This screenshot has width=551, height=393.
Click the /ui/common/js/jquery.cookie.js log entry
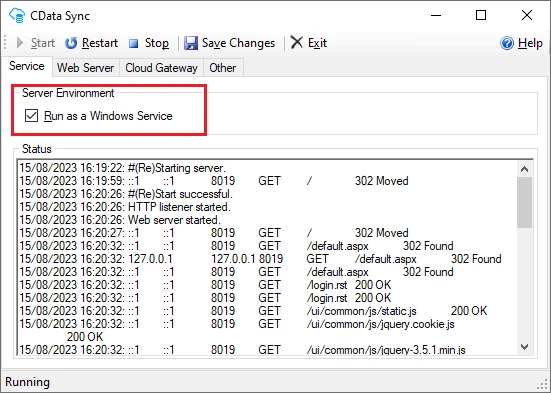click(x=237, y=330)
